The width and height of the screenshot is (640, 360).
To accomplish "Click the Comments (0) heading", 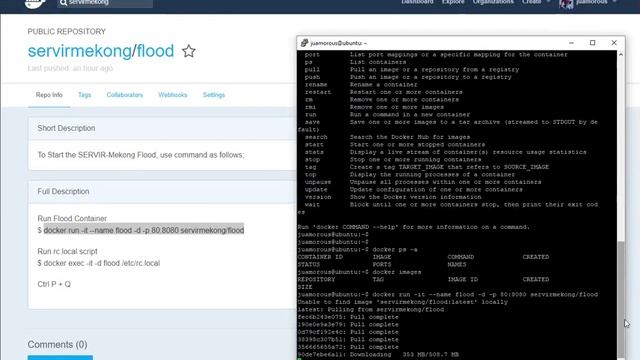I will click(58, 344).
